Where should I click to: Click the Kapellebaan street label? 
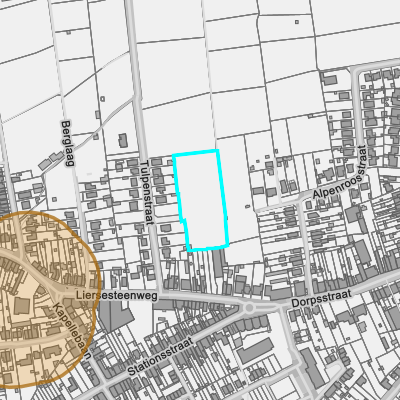[72, 330]
